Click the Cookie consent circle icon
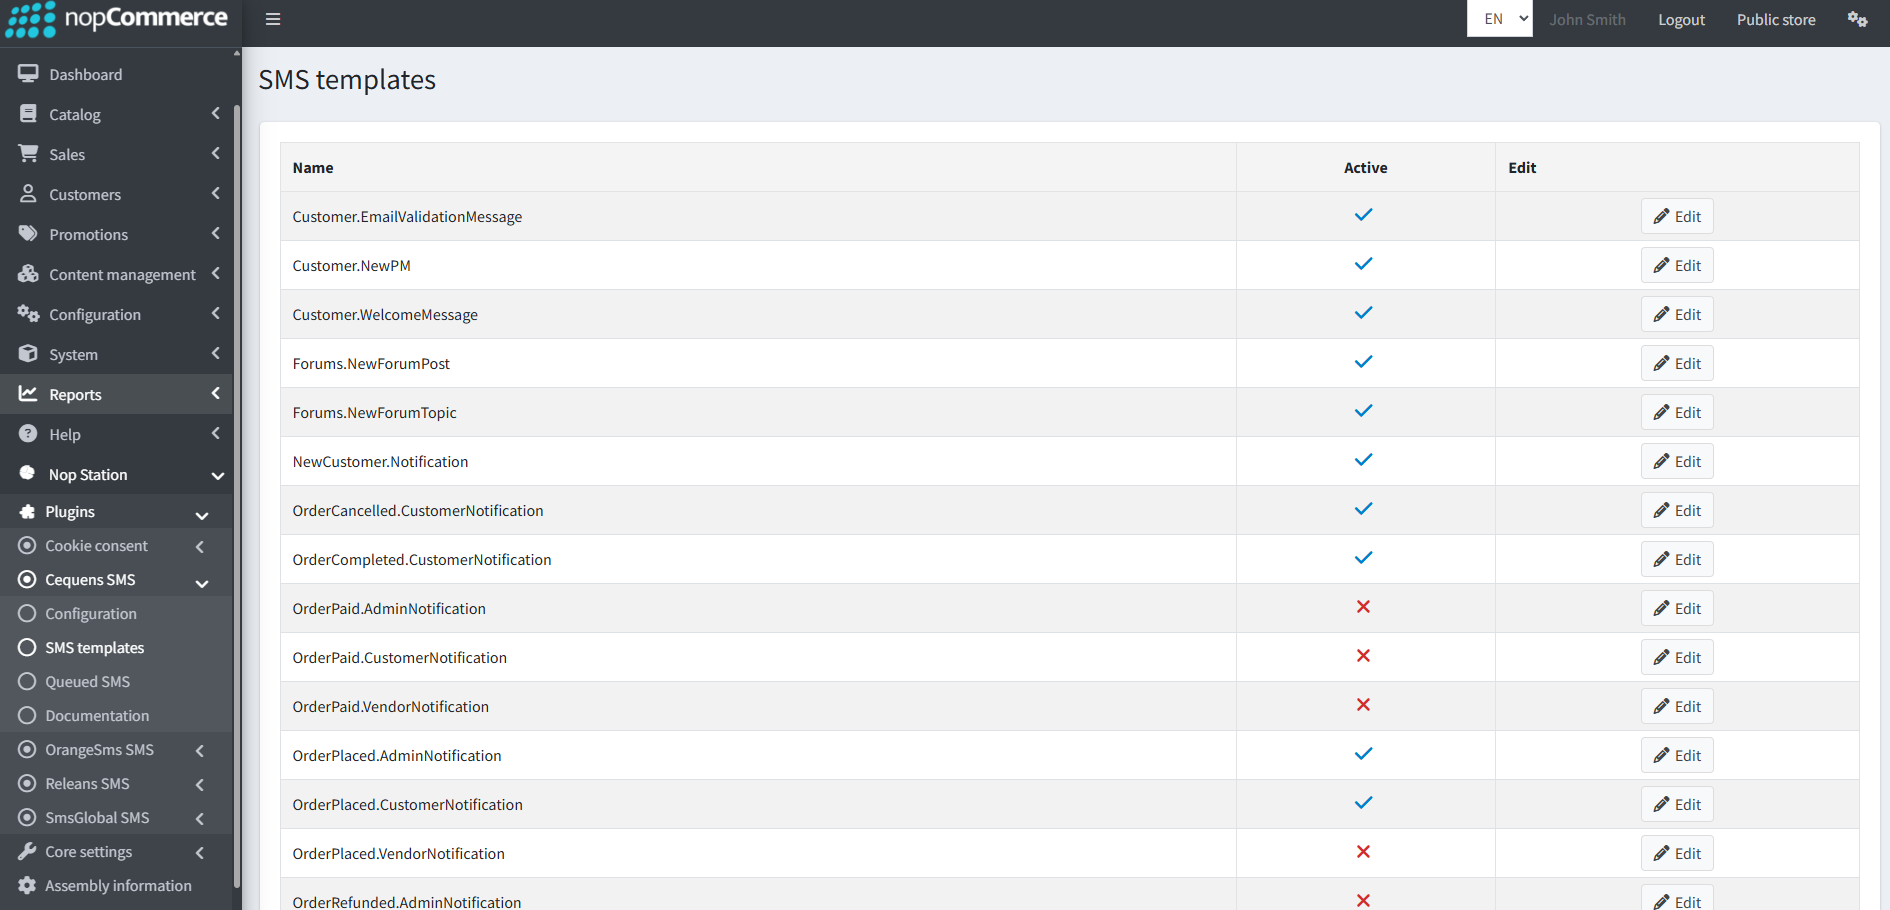The image size is (1890, 910). pyautogui.click(x=27, y=545)
